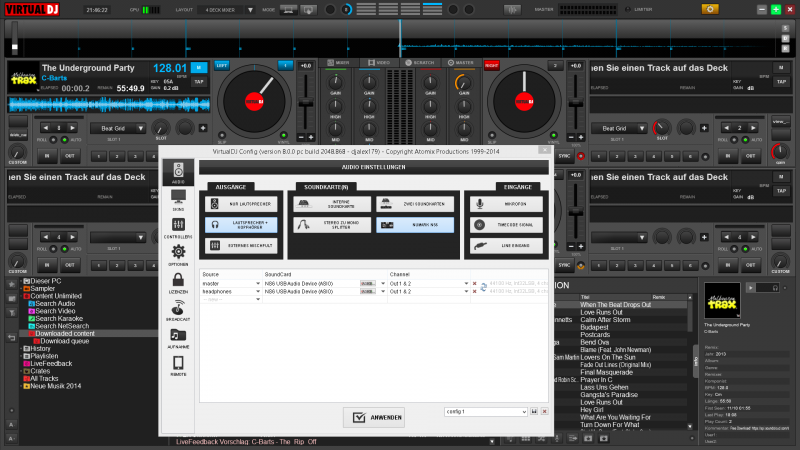Select the Nur Lautsprecher output option
Image resolution: width=800 pixels, height=450 pixels.
click(240, 203)
